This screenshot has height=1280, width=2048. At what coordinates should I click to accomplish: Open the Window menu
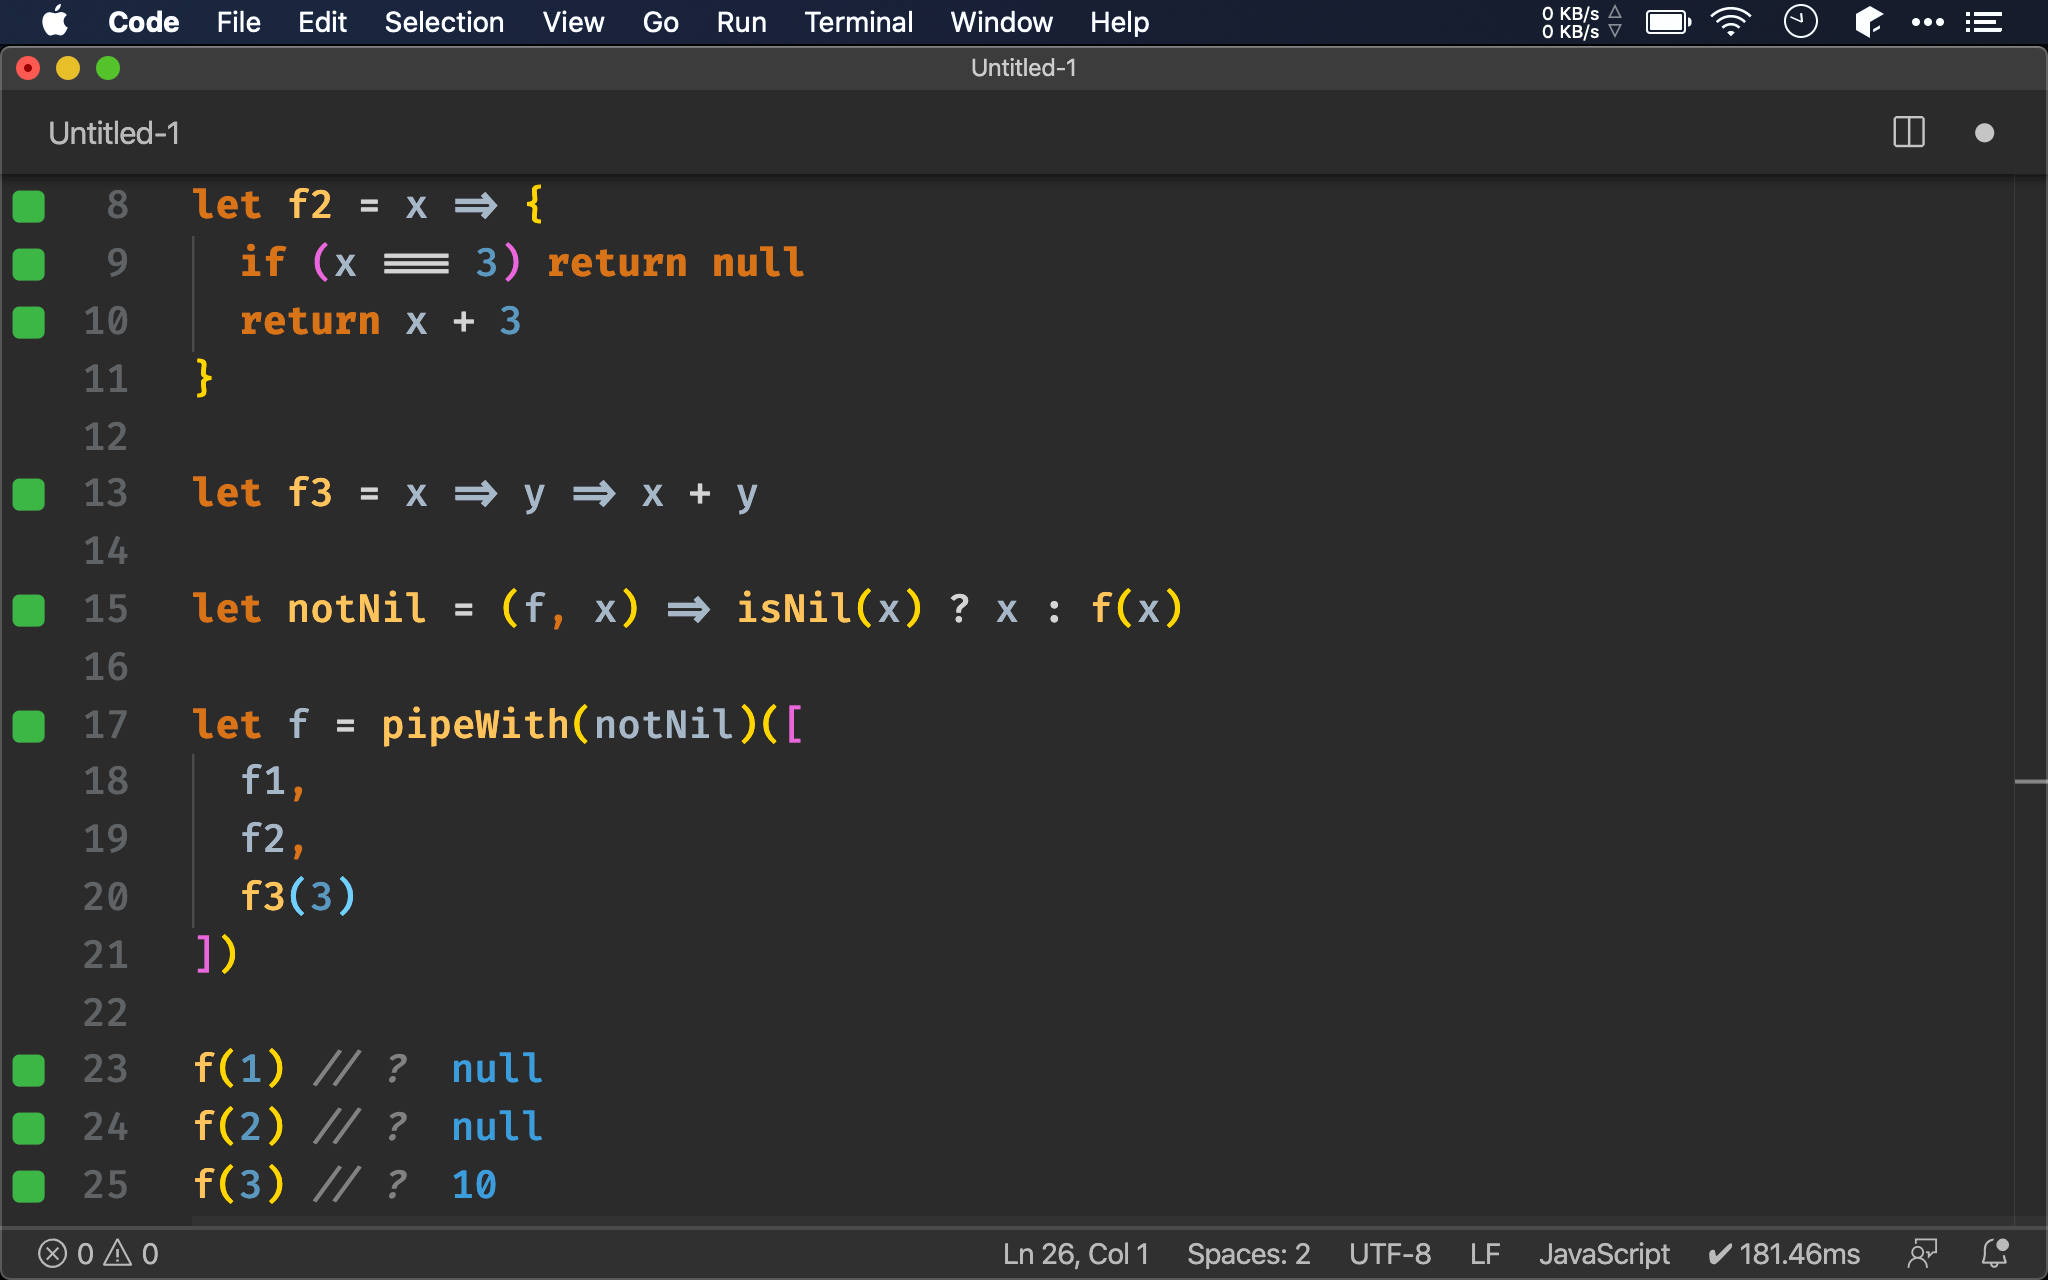click(1001, 22)
